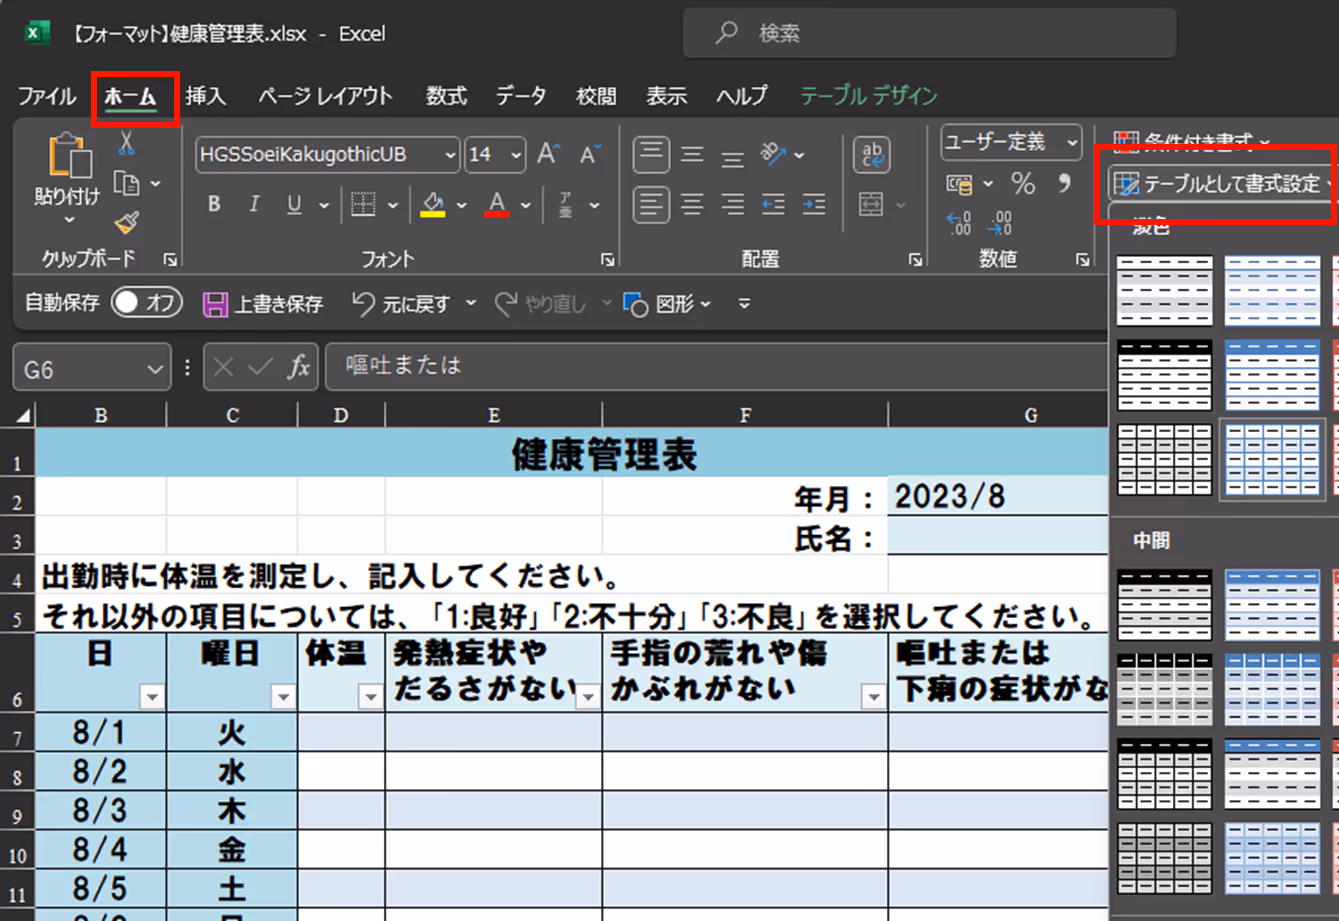Viewport: 1339px width, 921px height.
Task: Switch to the ページレイアウト tab
Action: coord(325,96)
